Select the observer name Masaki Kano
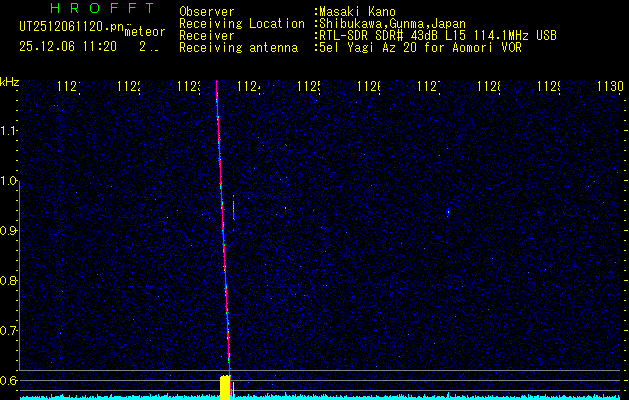Screen dimensions: 629x400 (x=357, y=12)
